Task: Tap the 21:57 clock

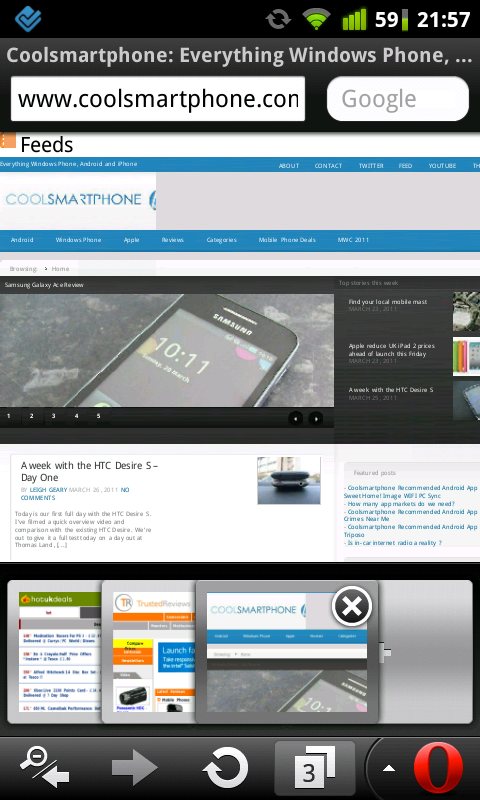Action: [x=443, y=19]
